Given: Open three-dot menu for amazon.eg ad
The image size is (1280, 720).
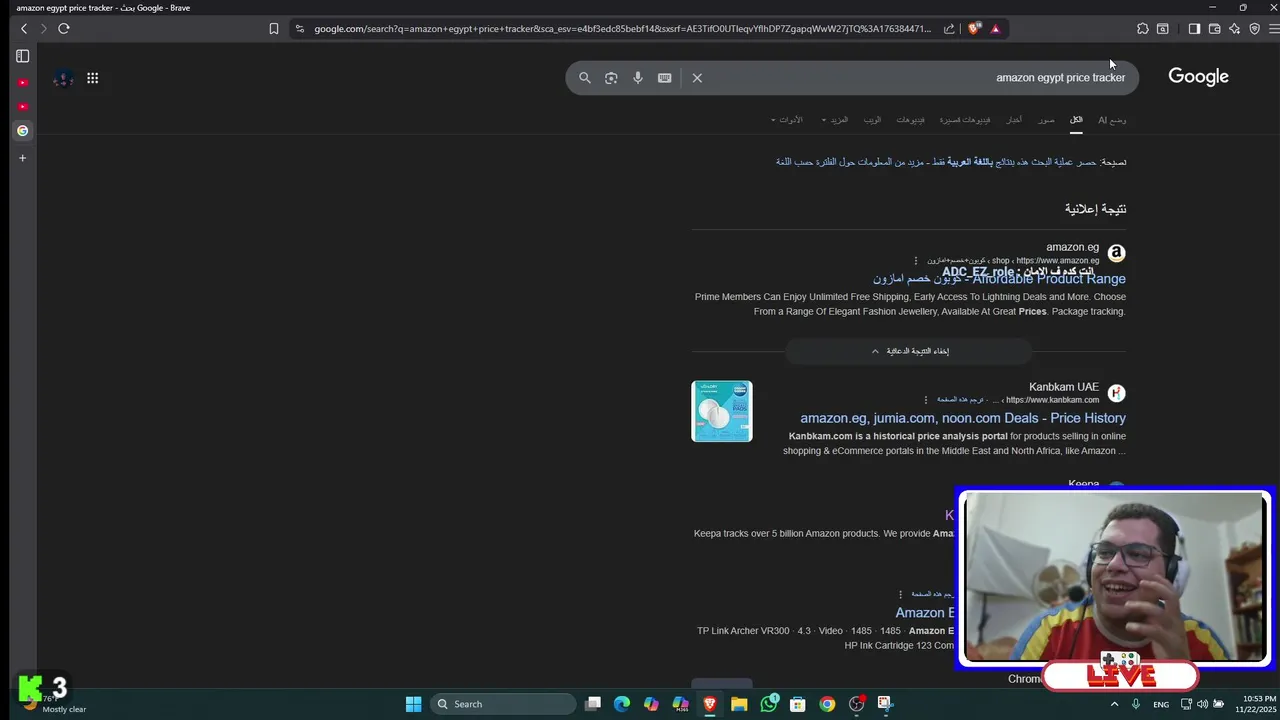Looking at the screenshot, I should coord(915,261).
